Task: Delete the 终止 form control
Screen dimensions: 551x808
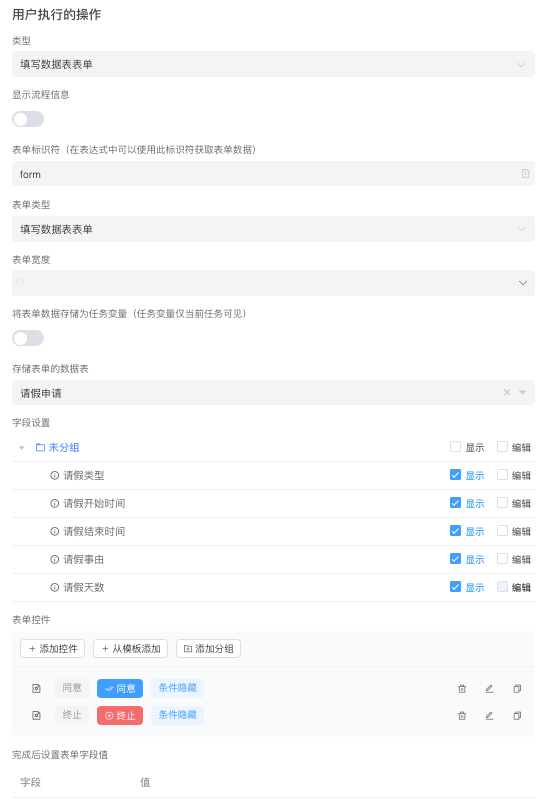Action: point(462,715)
